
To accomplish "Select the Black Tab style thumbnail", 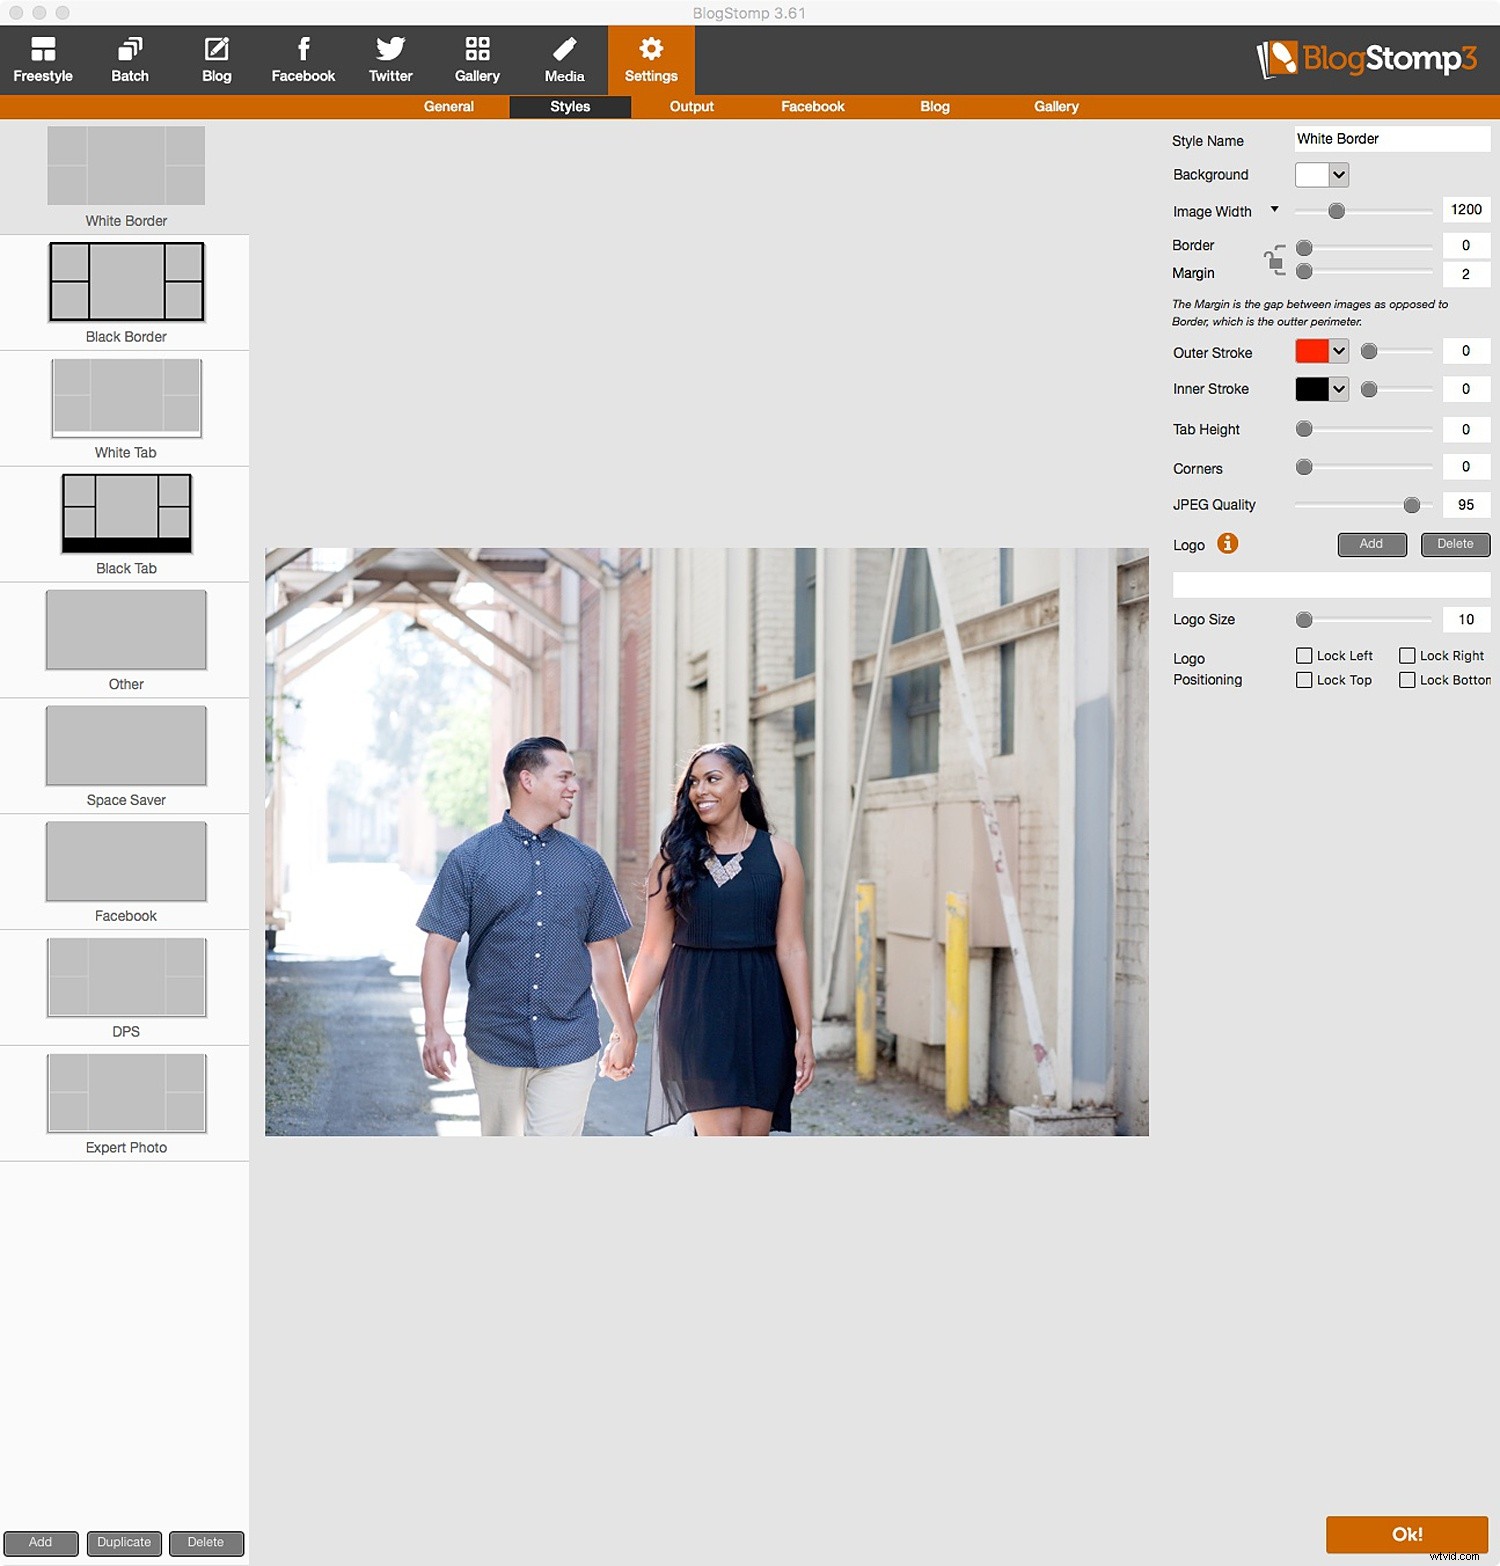I will (x=125, y=513).
